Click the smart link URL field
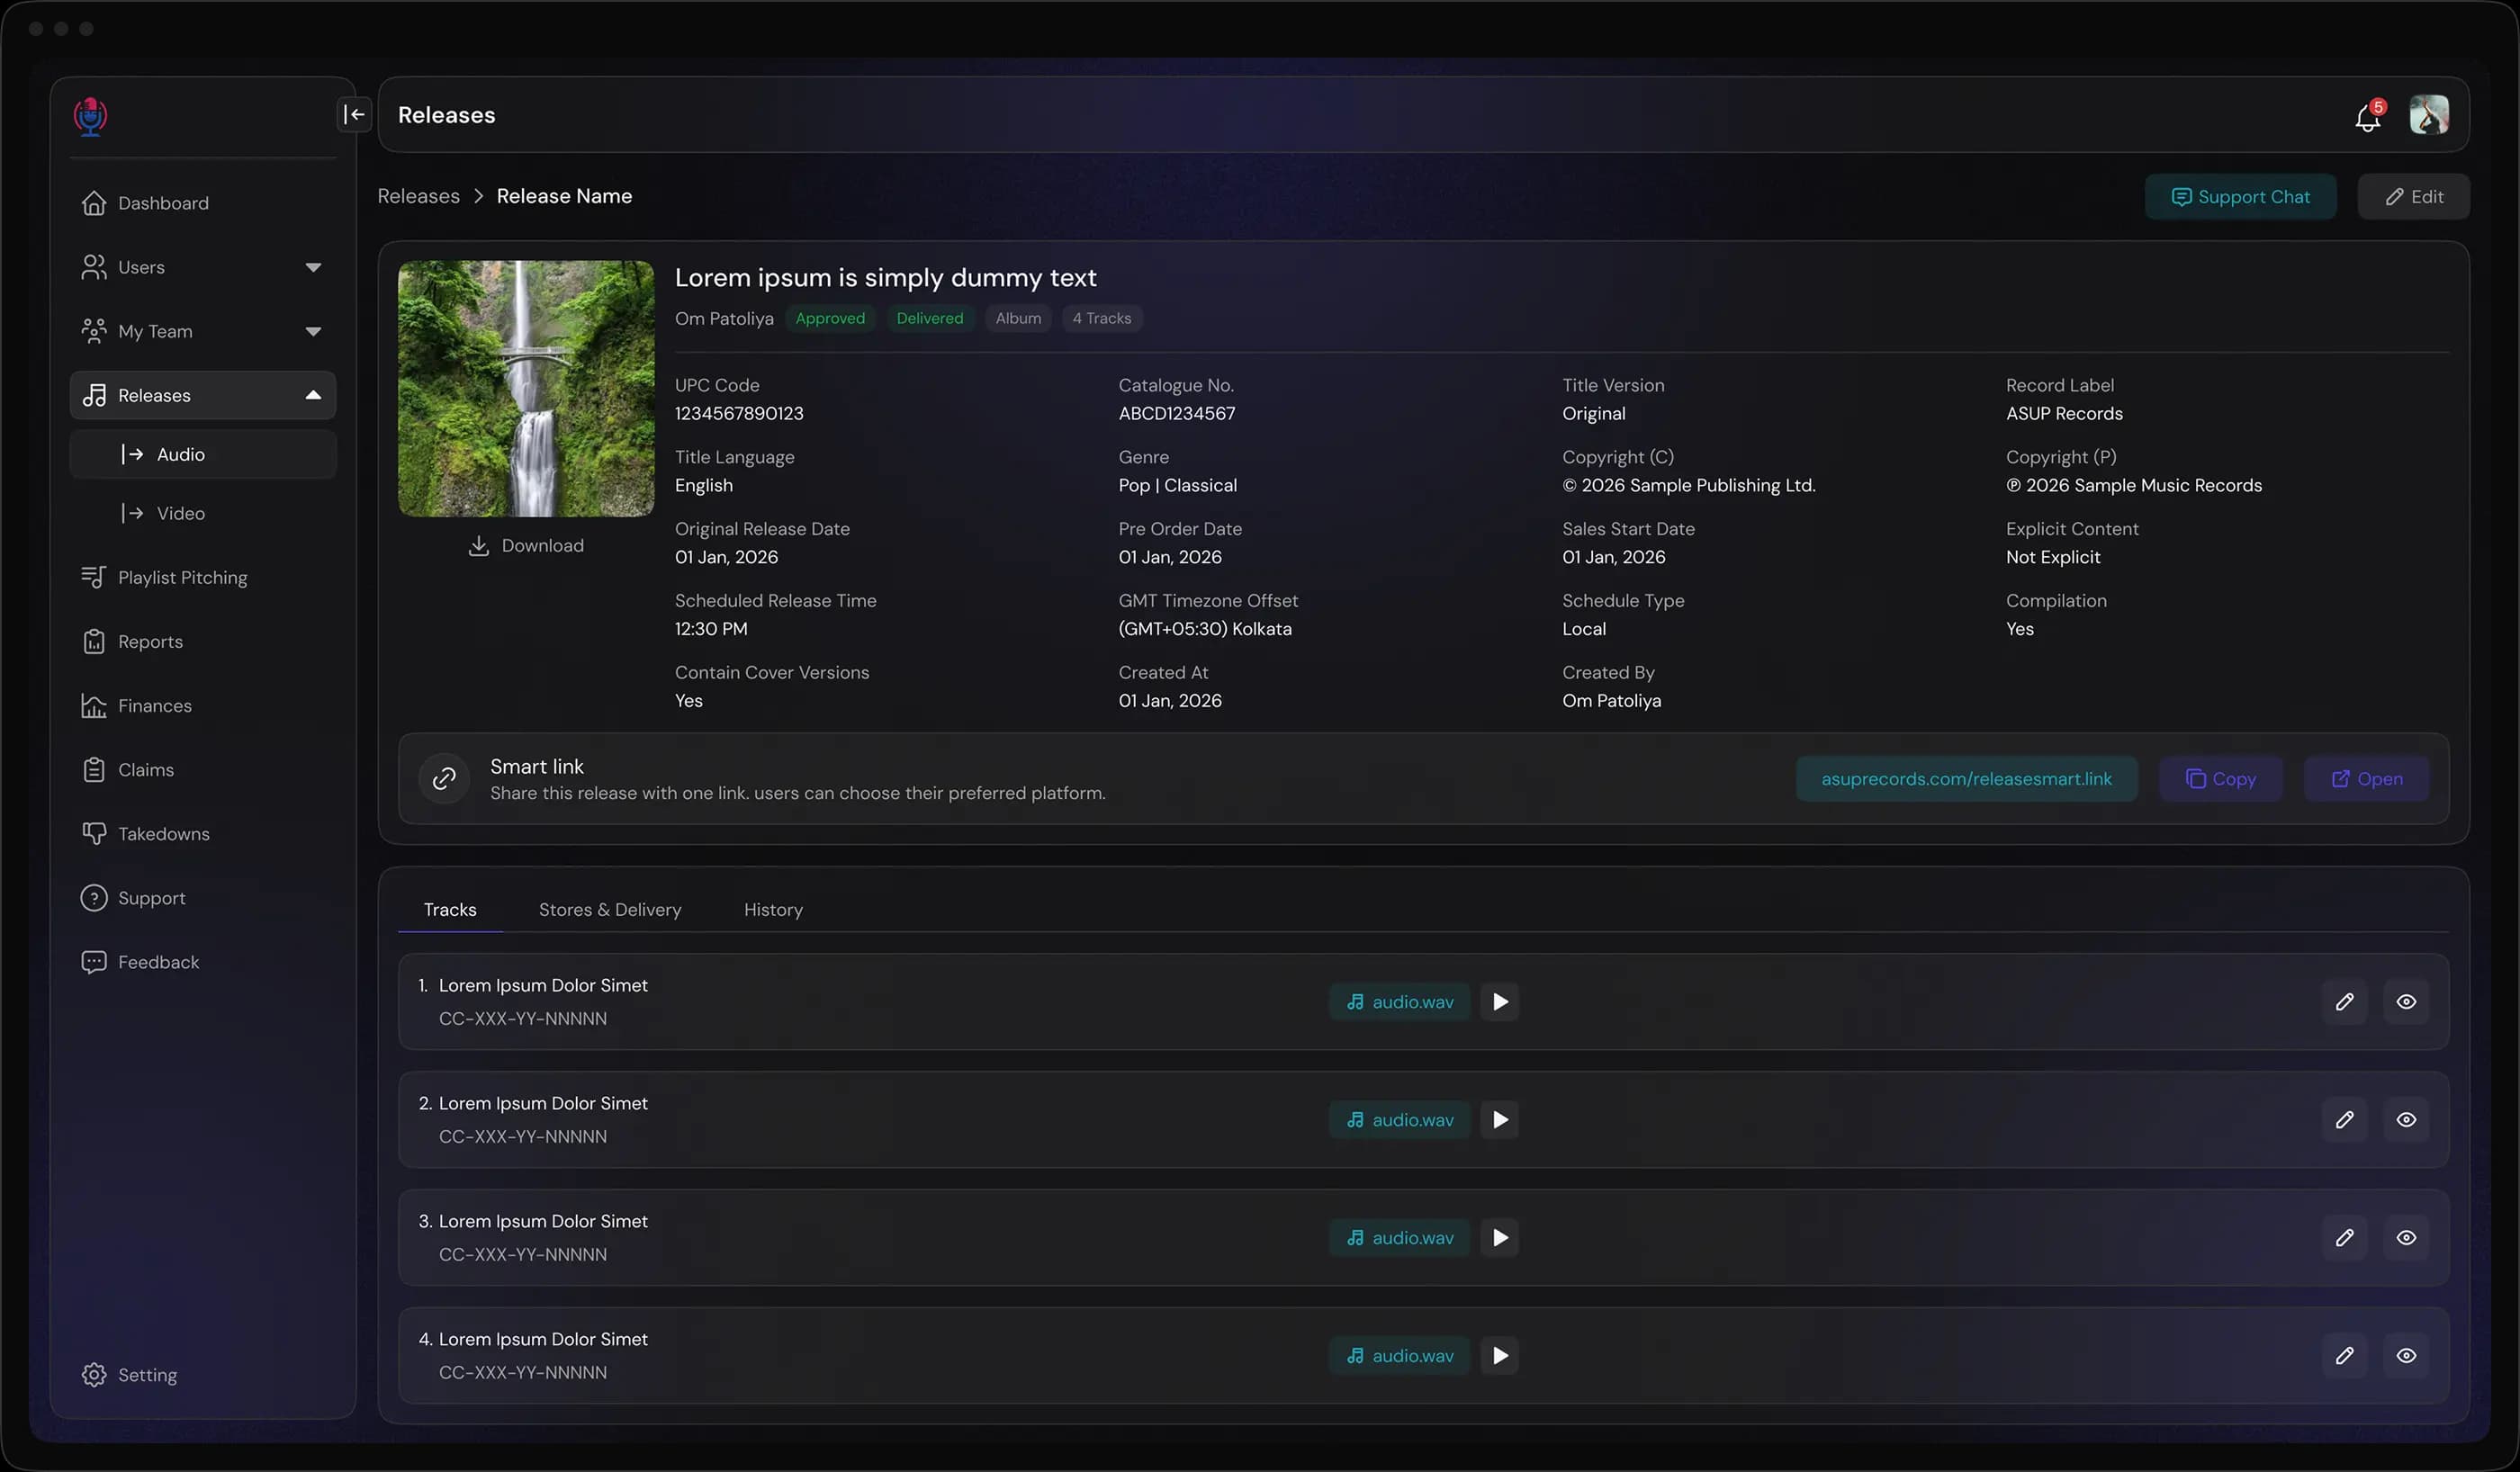The width and height of the screenshot is (2520, 1472). click(1966, 779)
